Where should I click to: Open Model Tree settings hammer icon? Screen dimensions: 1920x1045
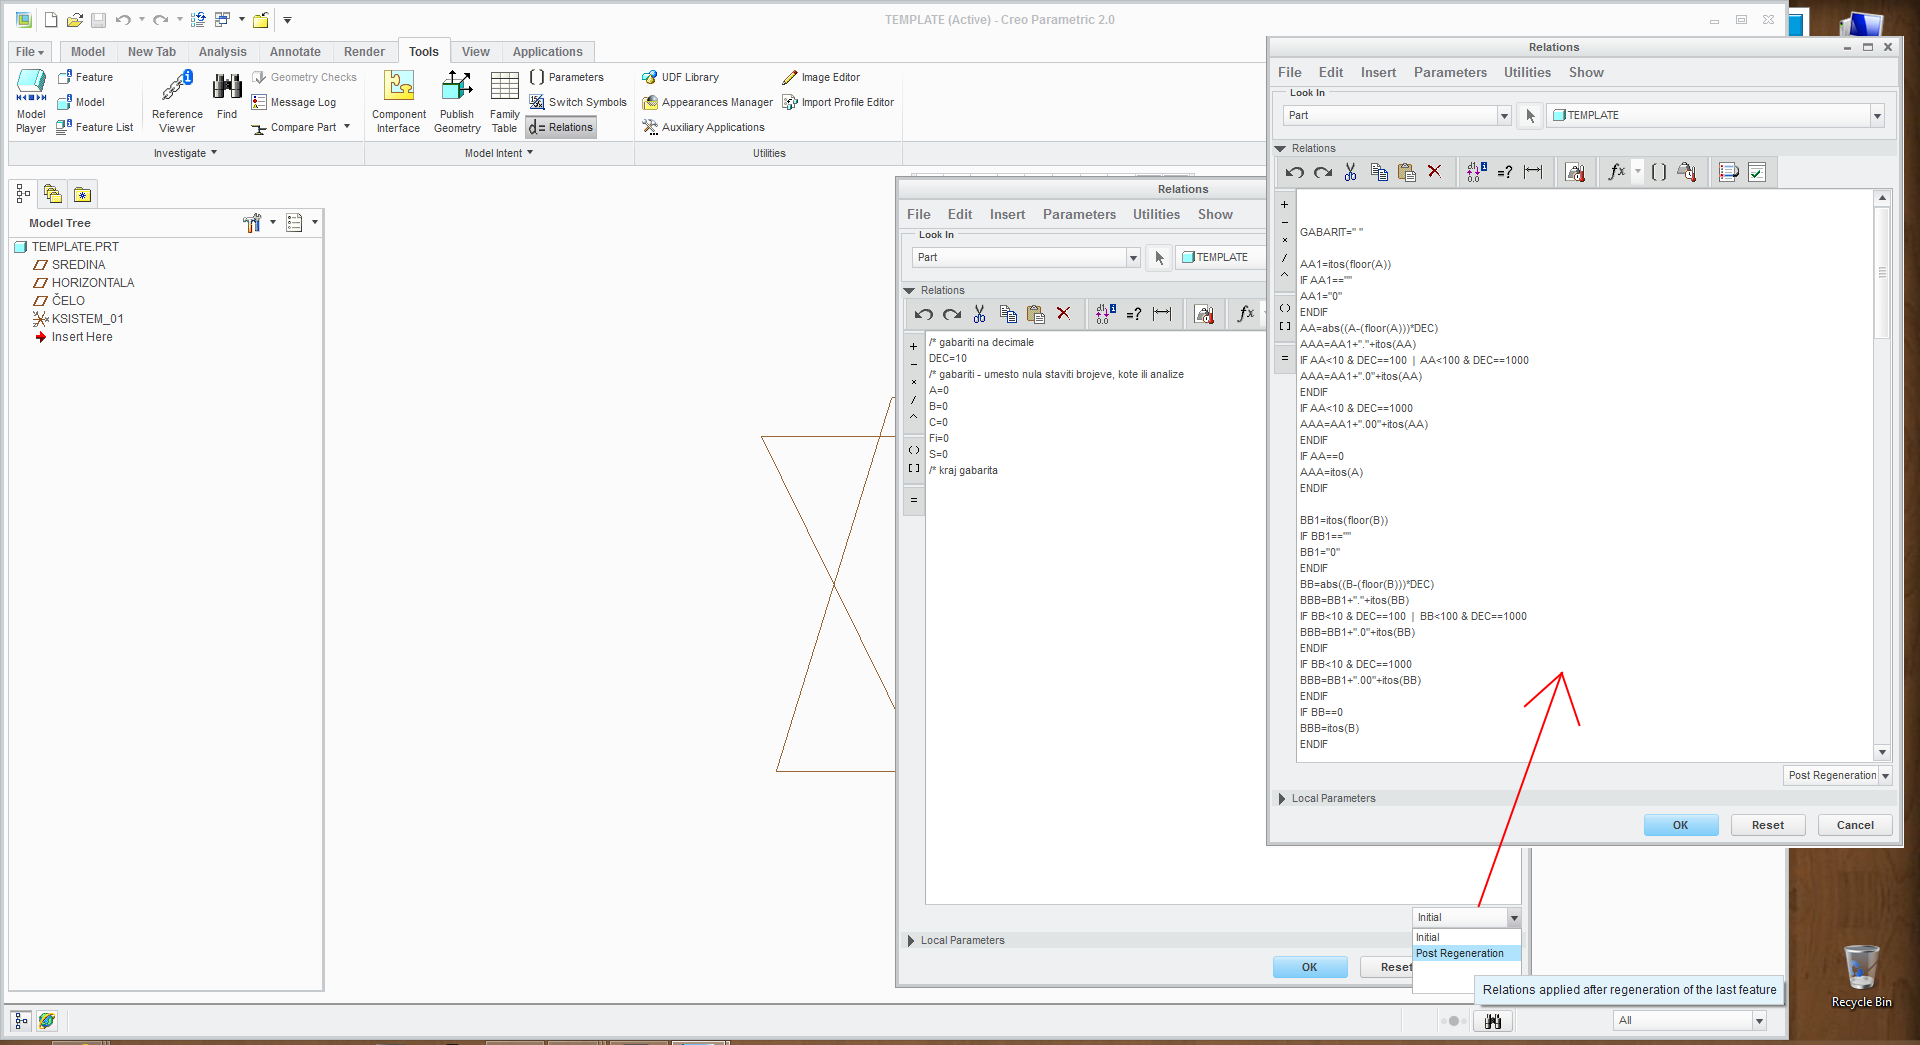pyautogui.click(x=252, y=223)
